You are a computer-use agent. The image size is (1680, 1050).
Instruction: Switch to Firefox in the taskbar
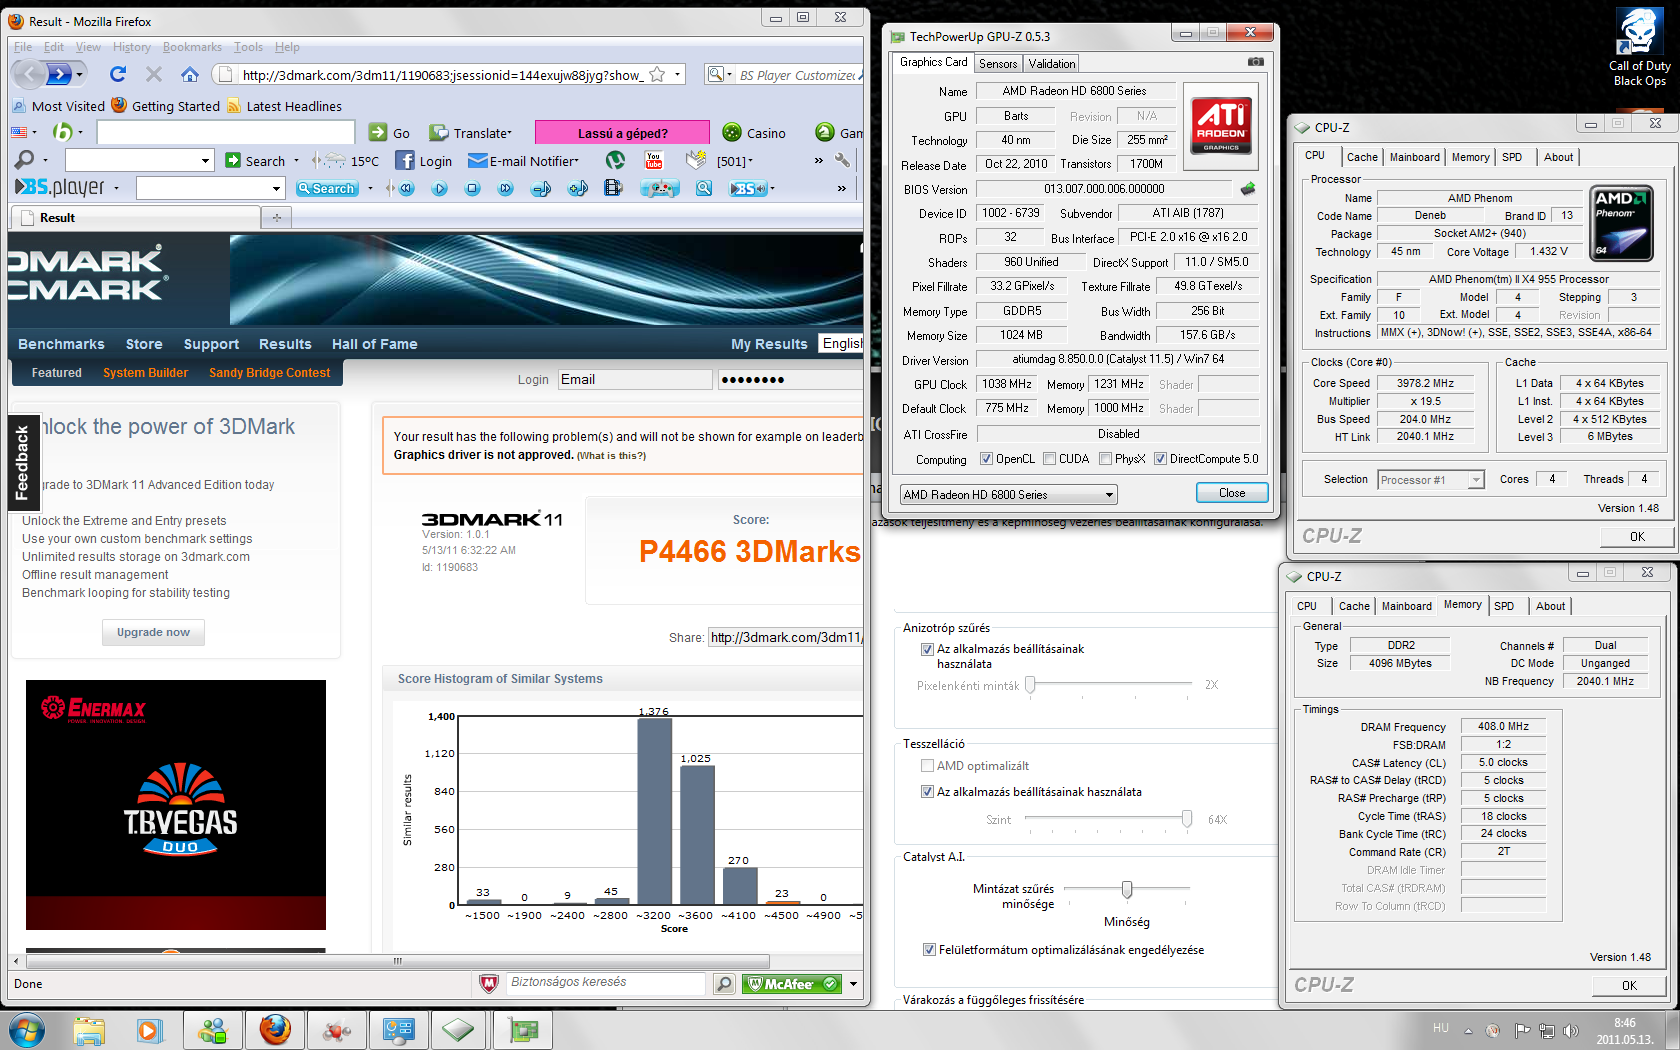point(274,1030)
